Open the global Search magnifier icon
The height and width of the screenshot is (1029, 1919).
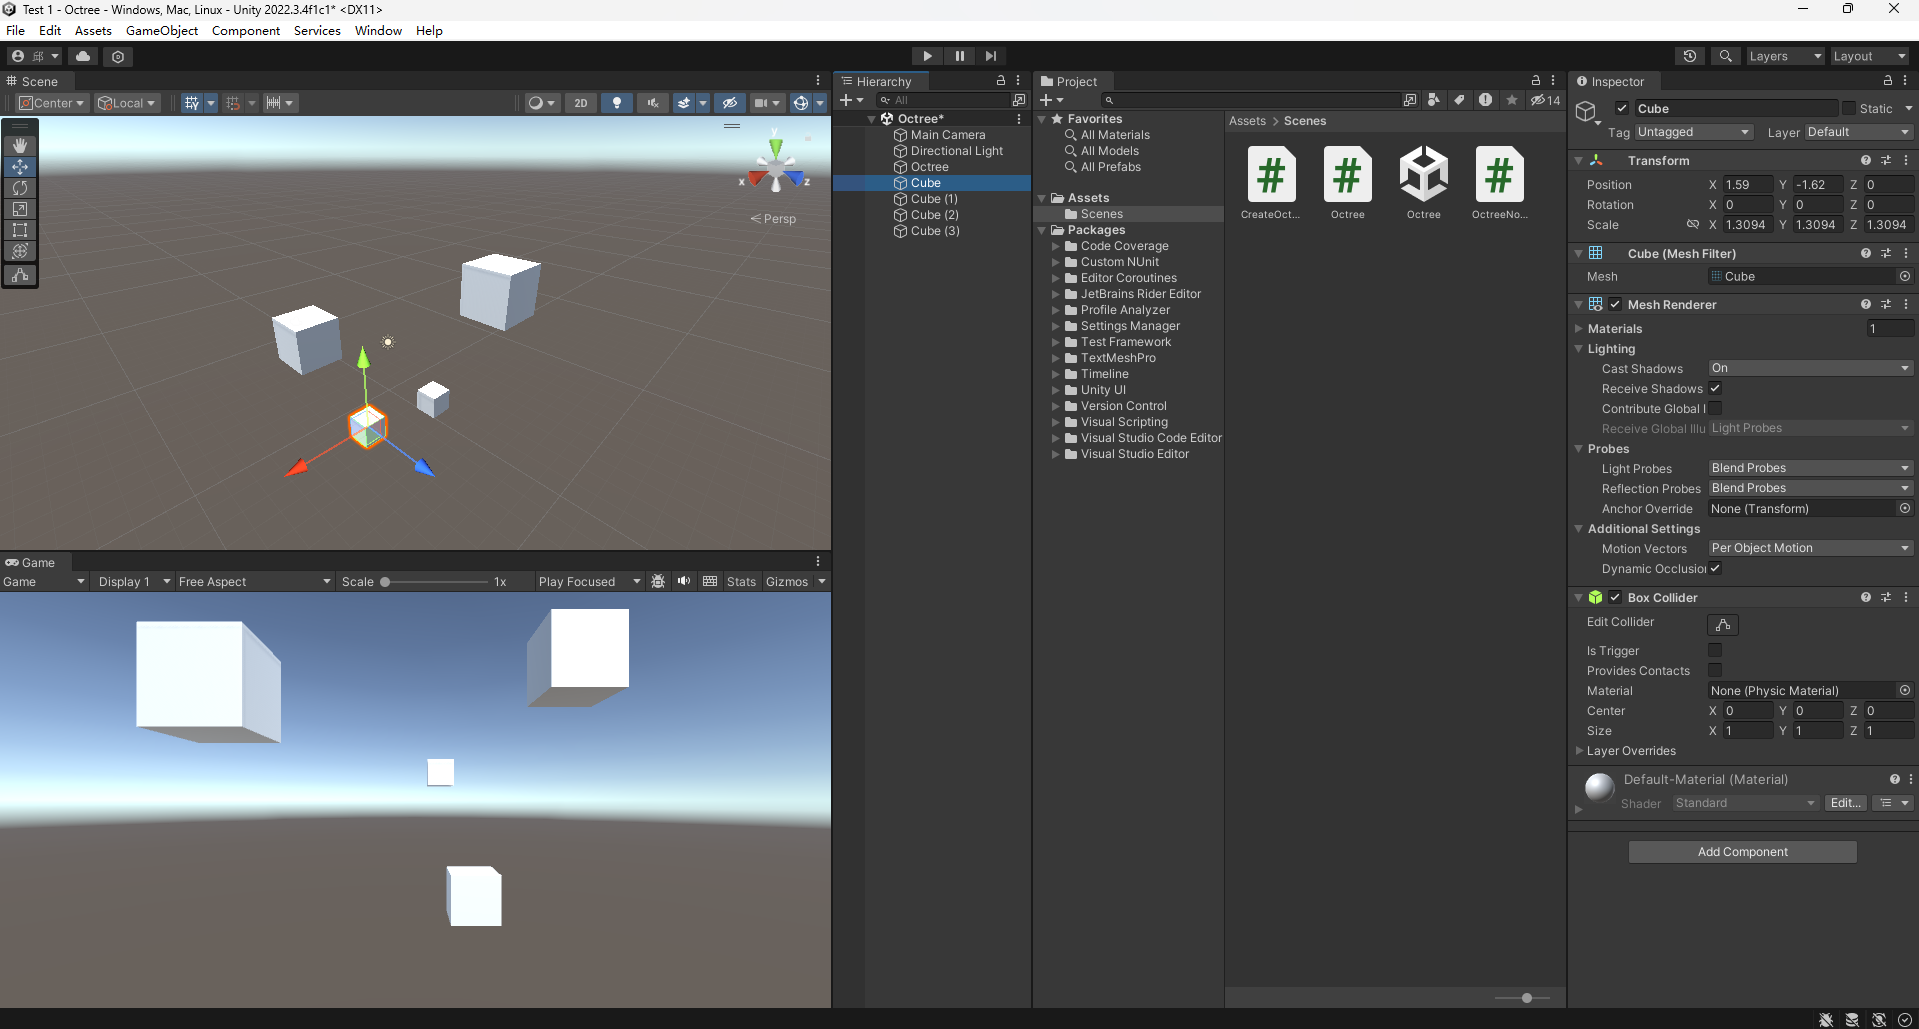pos(1725,56)
